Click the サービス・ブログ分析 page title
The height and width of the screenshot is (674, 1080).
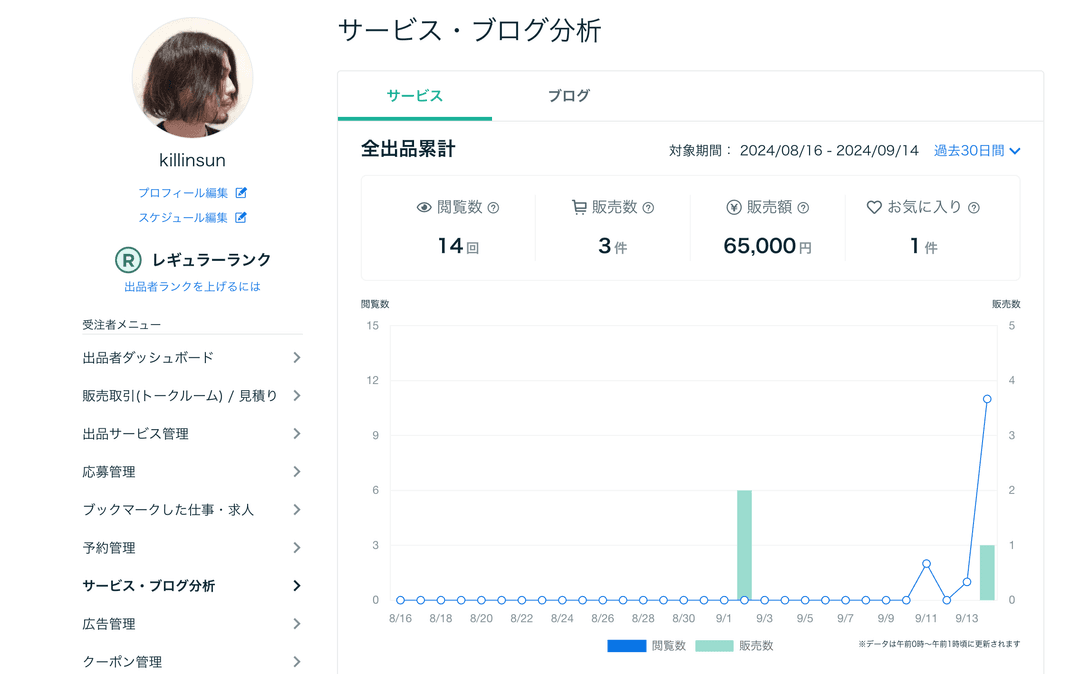(x=470, y=31)
